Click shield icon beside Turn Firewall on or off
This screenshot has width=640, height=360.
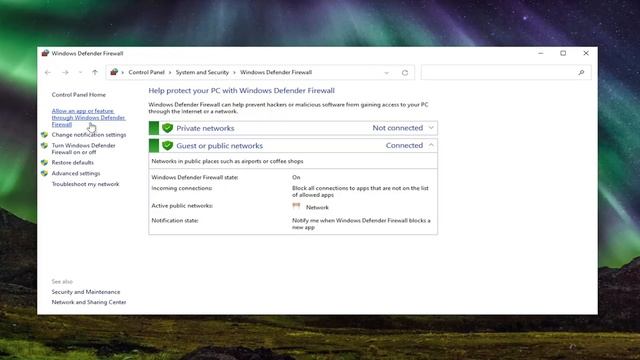[x=44, y=146]
